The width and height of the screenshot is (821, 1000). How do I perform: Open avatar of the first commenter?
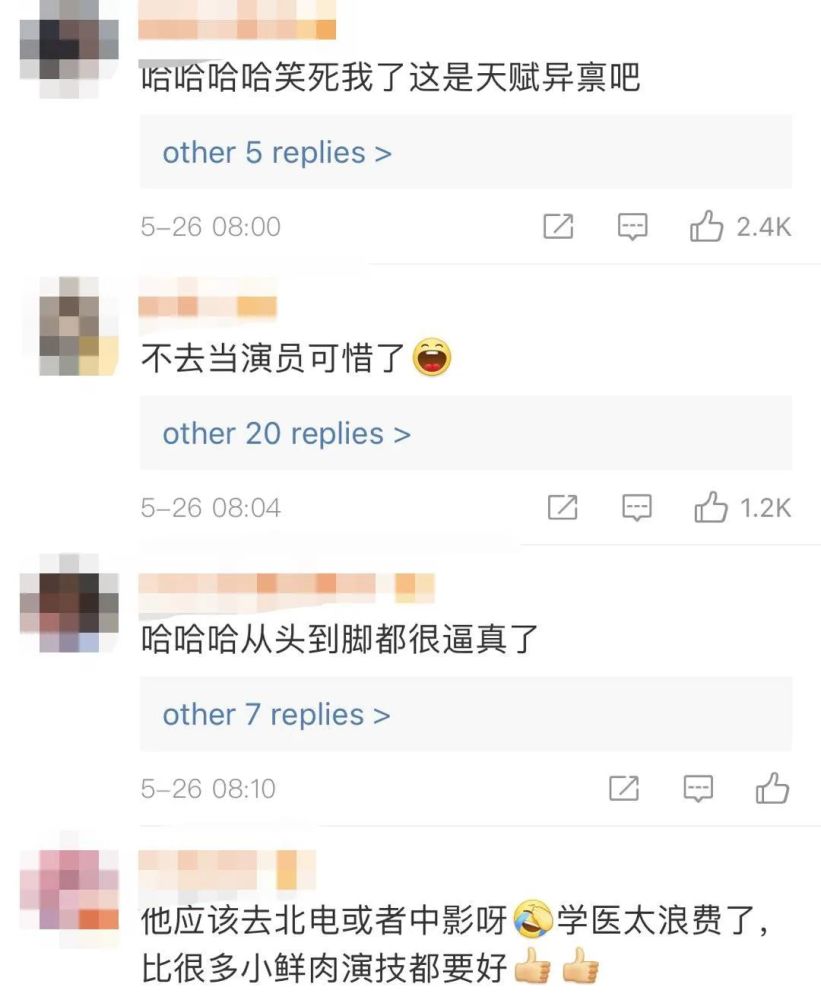tap(69, 50)
